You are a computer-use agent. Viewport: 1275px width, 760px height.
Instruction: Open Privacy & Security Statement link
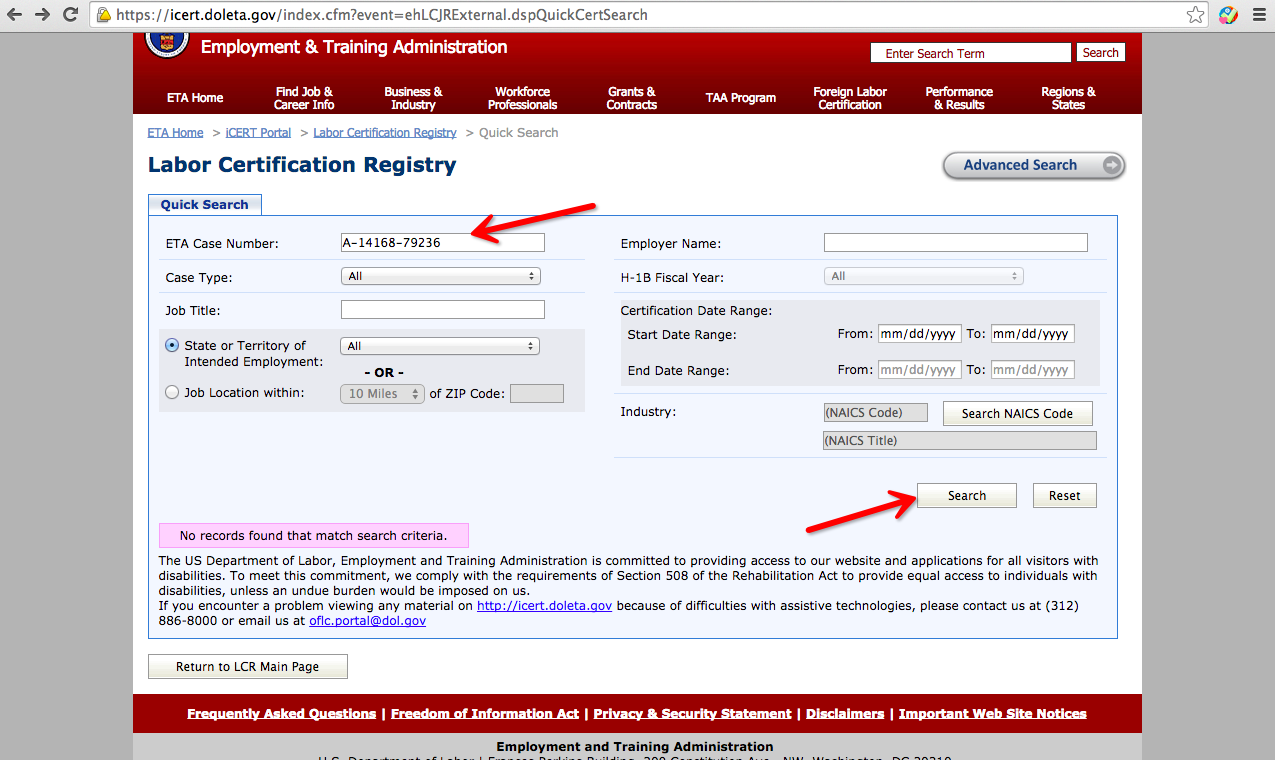point(692,714)
